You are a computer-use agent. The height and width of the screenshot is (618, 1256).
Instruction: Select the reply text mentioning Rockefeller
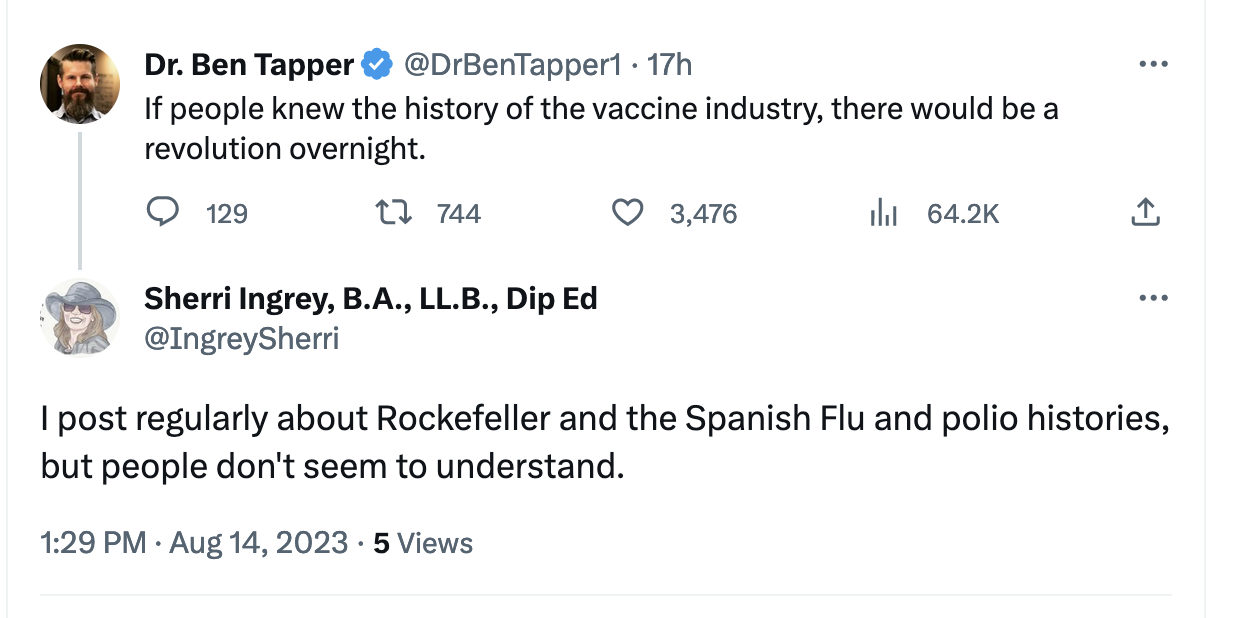604,441
